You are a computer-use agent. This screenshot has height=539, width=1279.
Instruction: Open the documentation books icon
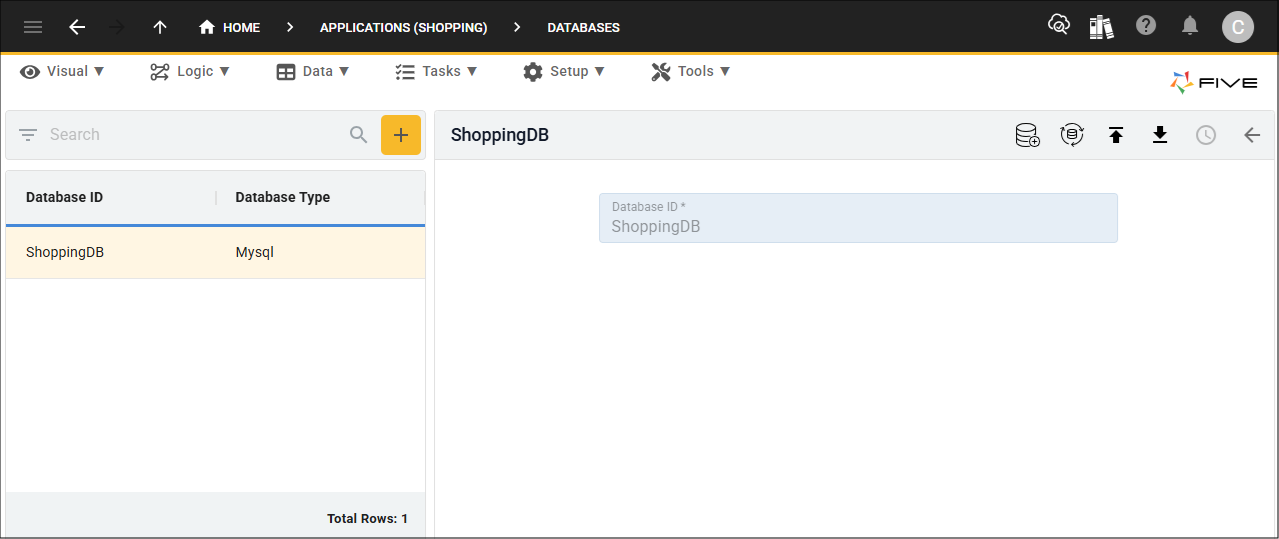(1101, 27)
